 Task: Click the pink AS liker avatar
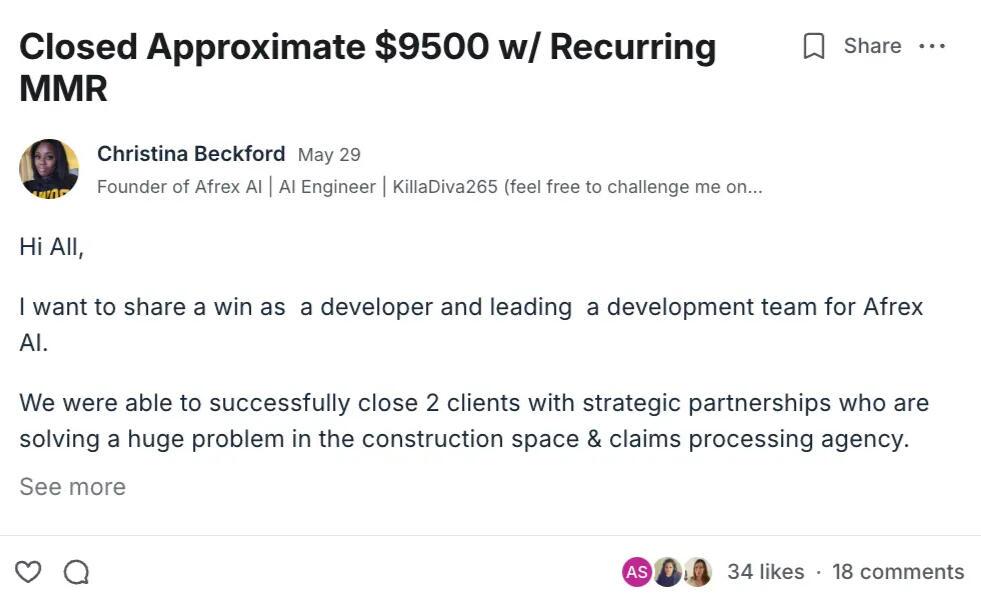pyautogui.click(x=637, y=572)
